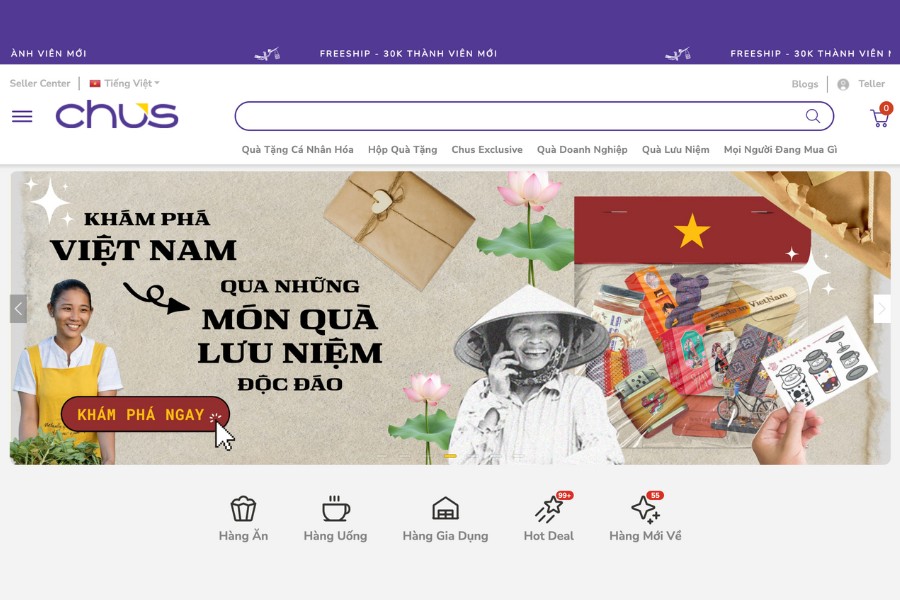Open Hộp Quà Tặng menu item
Viewport: 900px width, 600px height.
pos(402,149)
